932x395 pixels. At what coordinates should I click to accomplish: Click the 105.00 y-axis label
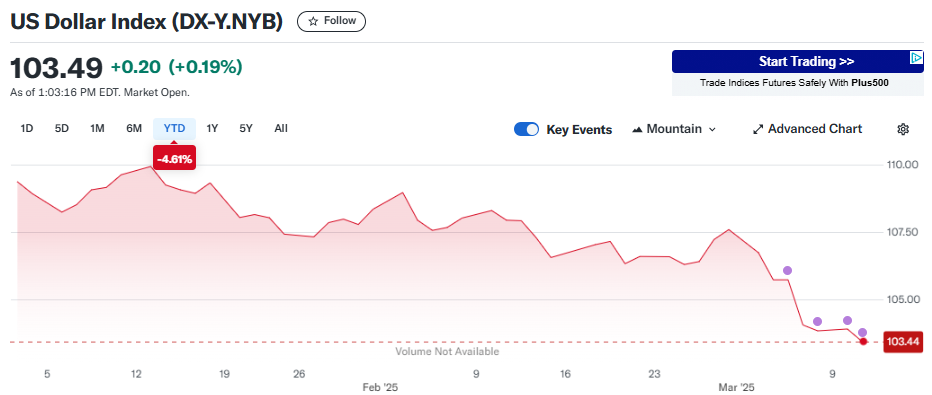[902, 299]
